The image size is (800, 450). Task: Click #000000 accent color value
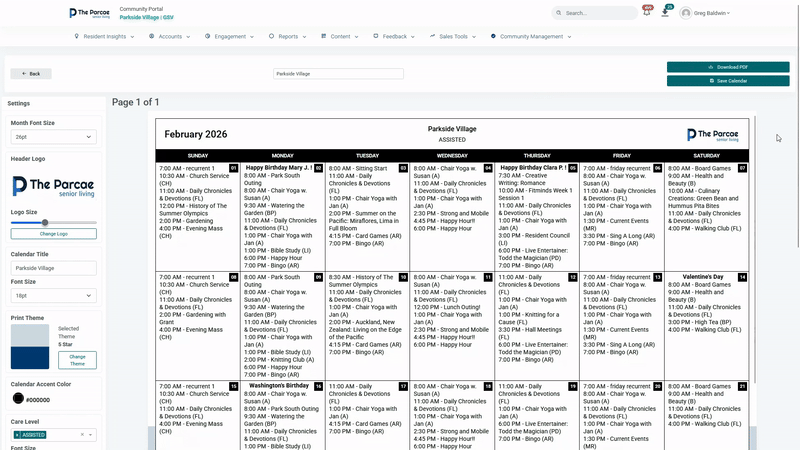click(38, 400)
